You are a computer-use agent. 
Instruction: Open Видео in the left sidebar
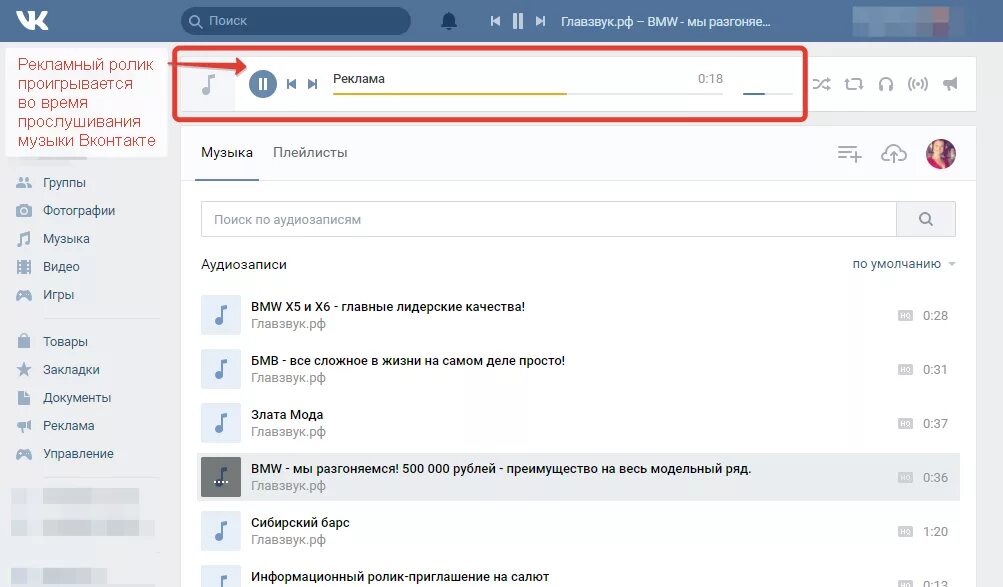click(61, 267)
